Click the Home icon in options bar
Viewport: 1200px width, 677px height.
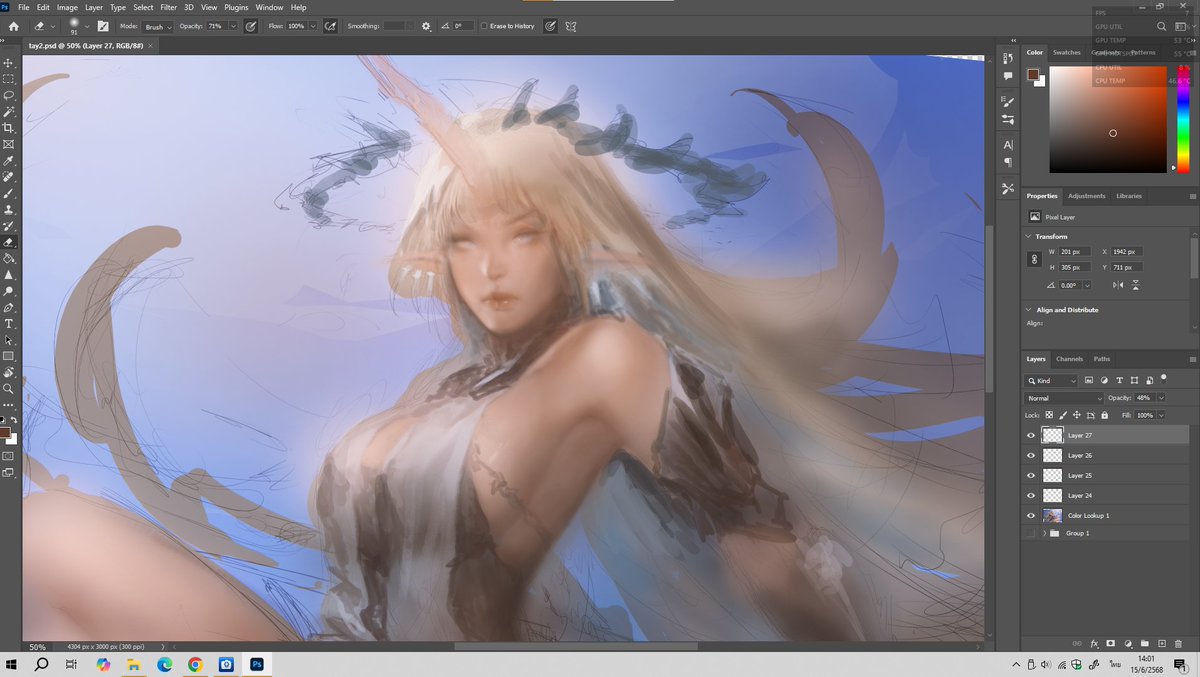pyautogui.click(x=13, y=26)
